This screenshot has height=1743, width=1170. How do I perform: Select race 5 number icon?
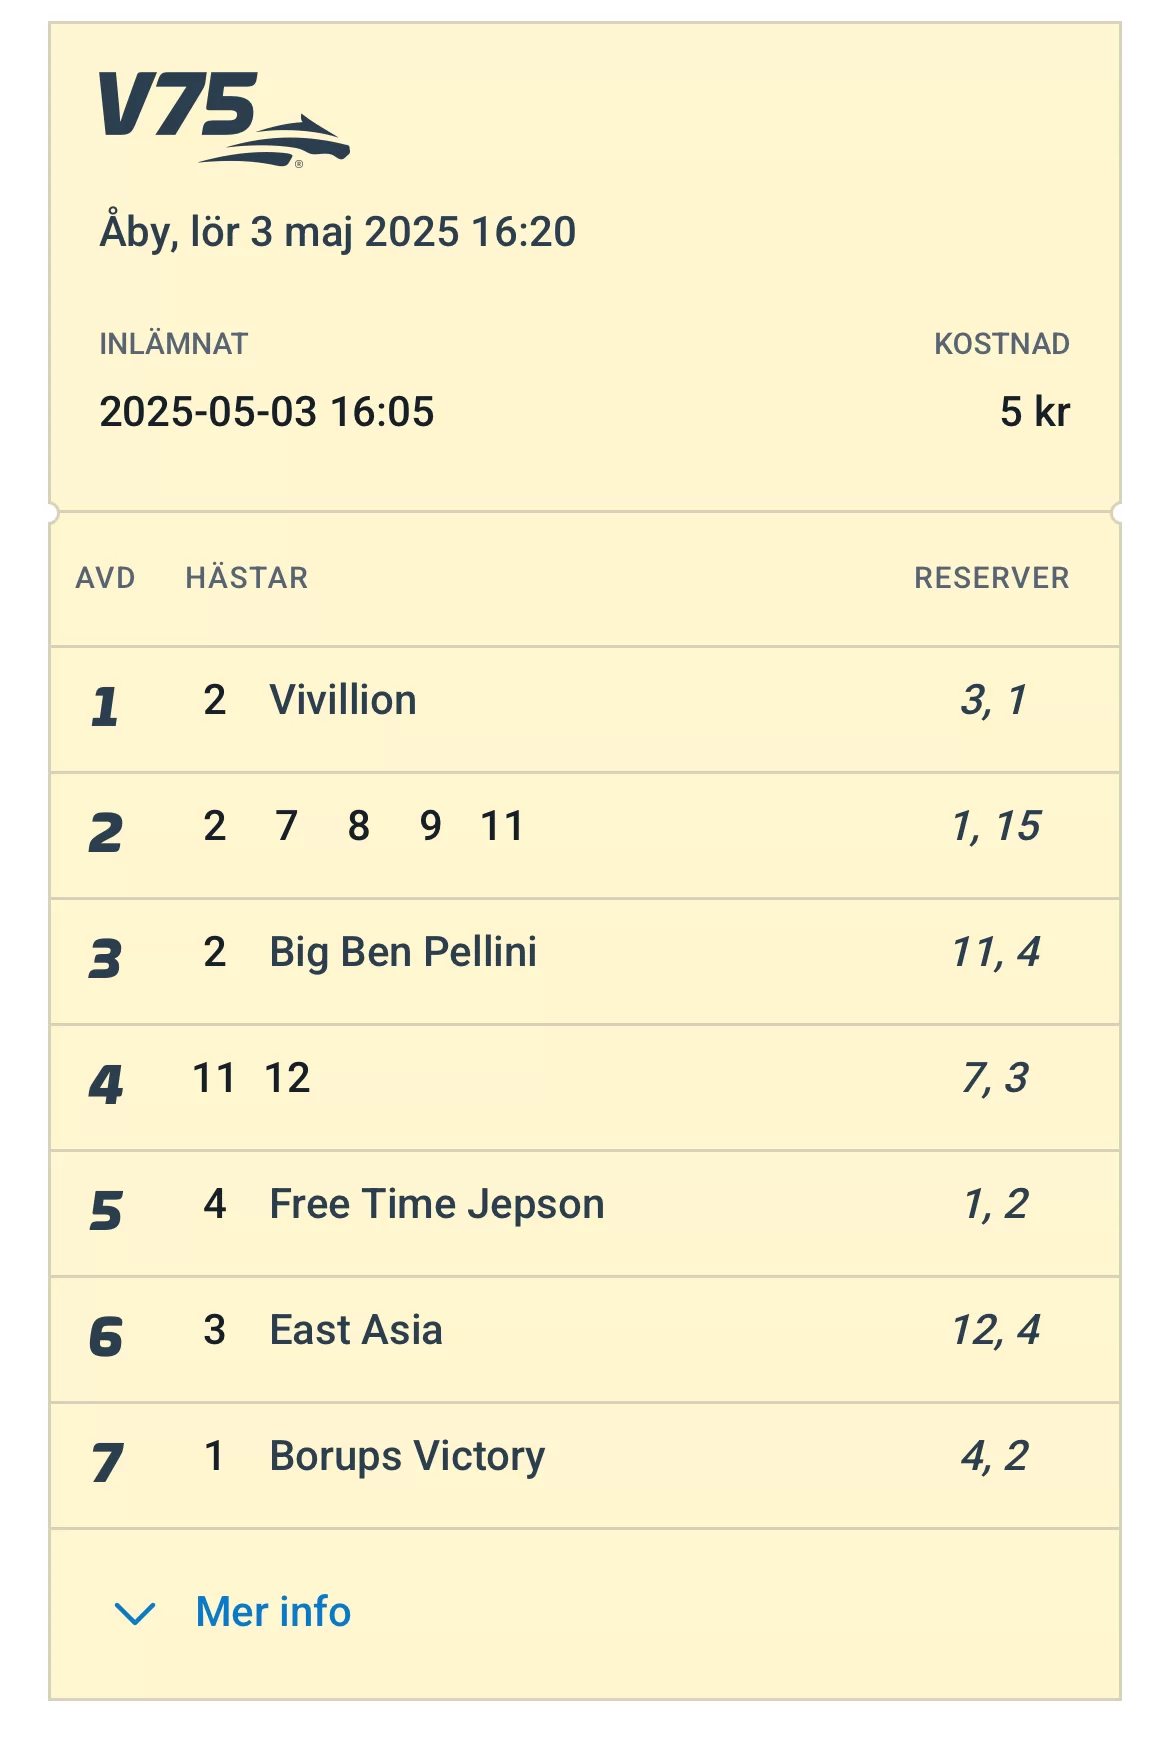pyautogui.click(x=105, y=1210)
